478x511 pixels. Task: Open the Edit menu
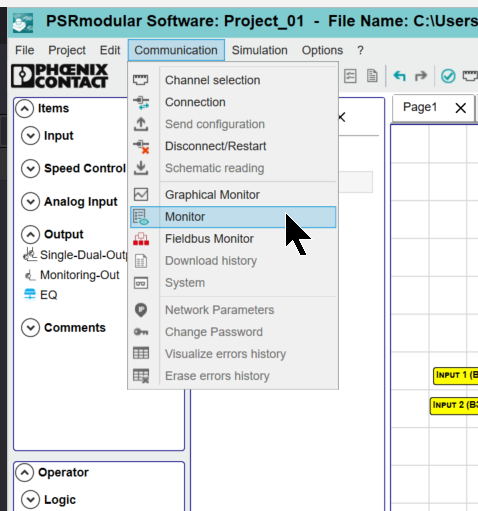[x=110, y=50]
